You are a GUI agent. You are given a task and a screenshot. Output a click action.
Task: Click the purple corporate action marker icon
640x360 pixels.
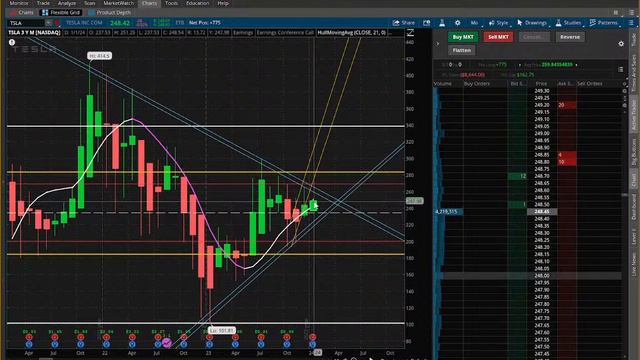tap(167, 343)
